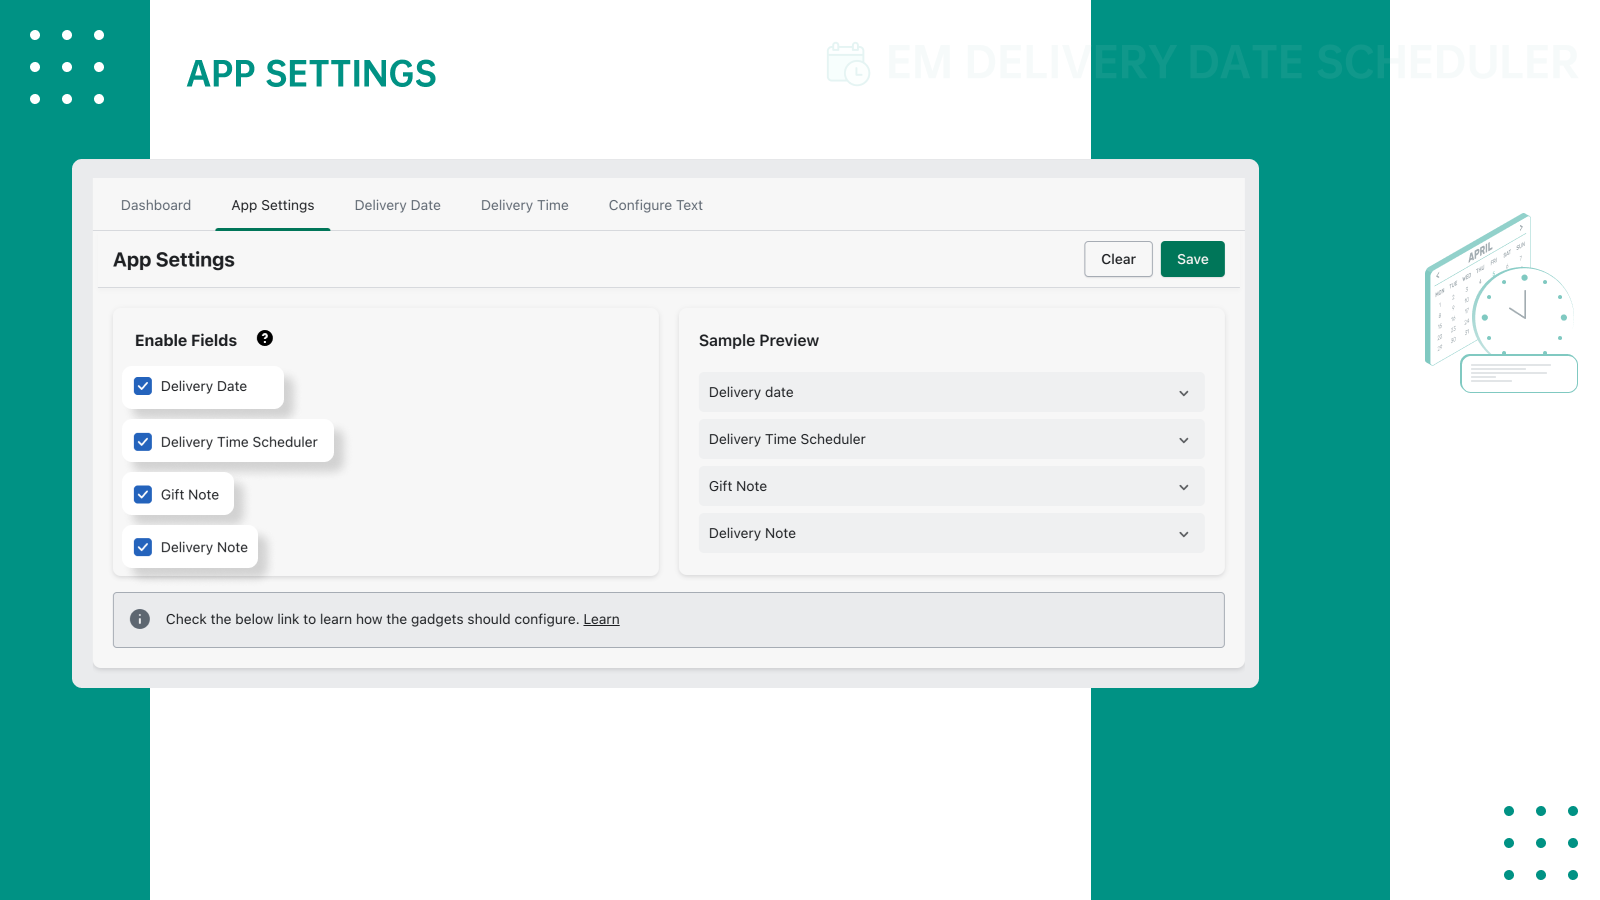Switch to the Delivery Time tab
1600x900 pixels.
(524, 205)
